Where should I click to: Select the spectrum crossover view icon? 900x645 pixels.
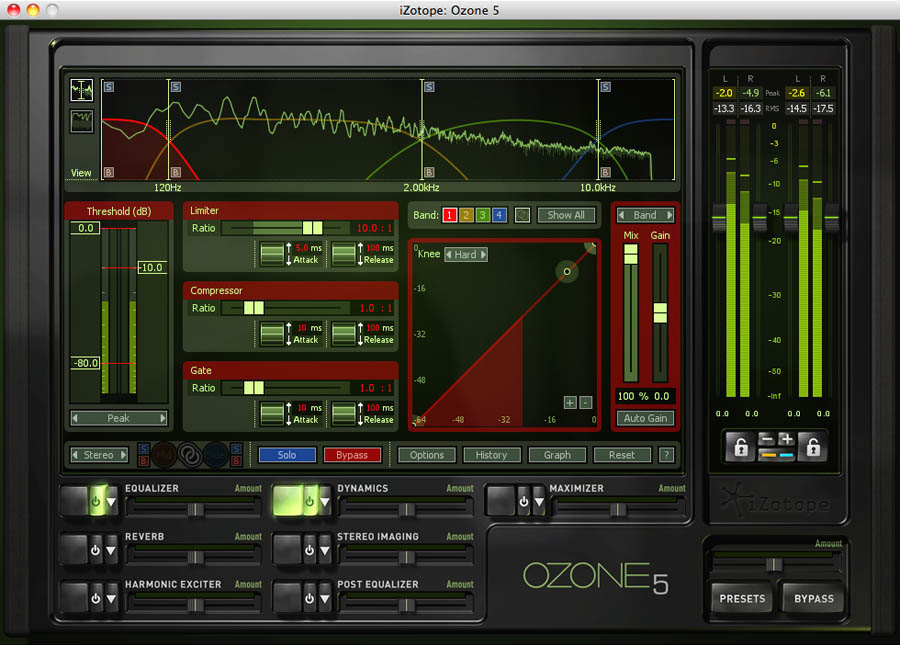(x=81, y=90)
